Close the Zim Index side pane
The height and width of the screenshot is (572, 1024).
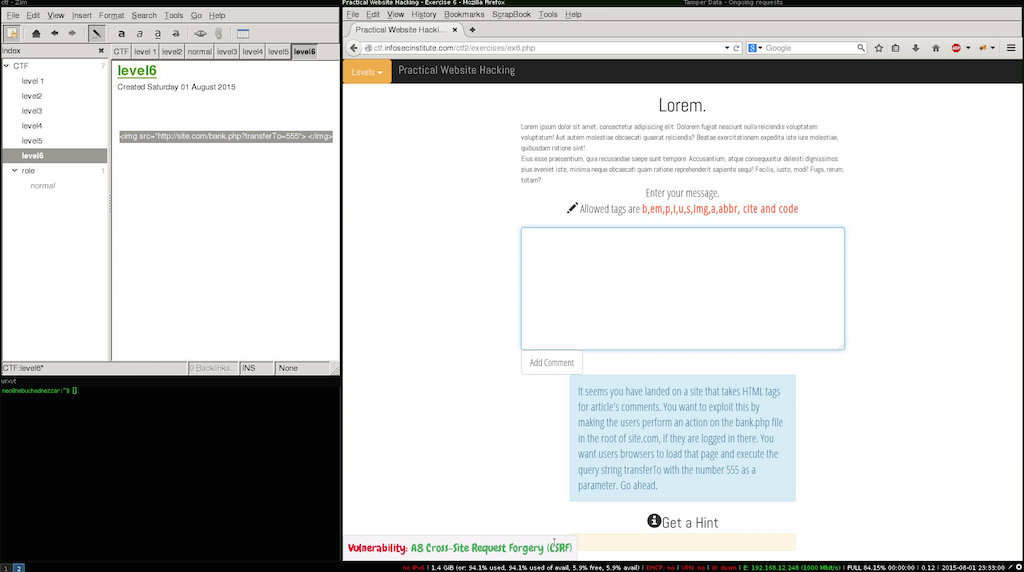click(x=101, y=51)
